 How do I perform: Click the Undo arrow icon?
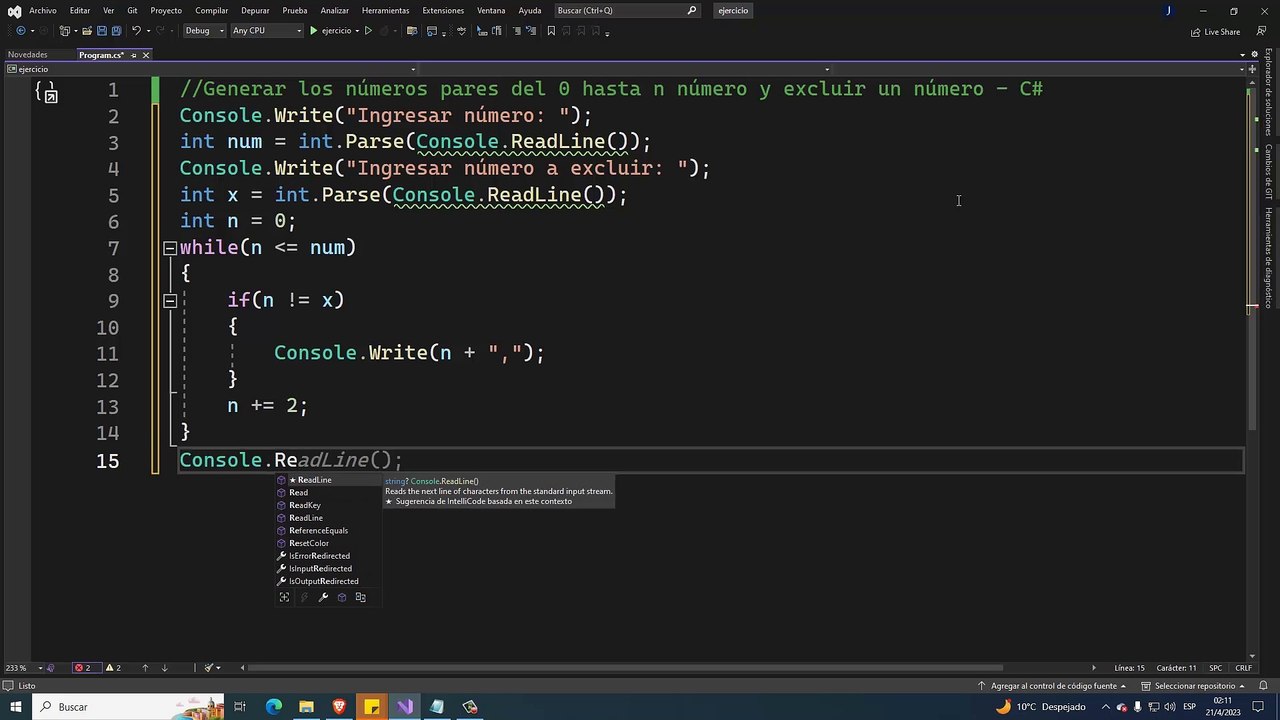coord(137,31)
